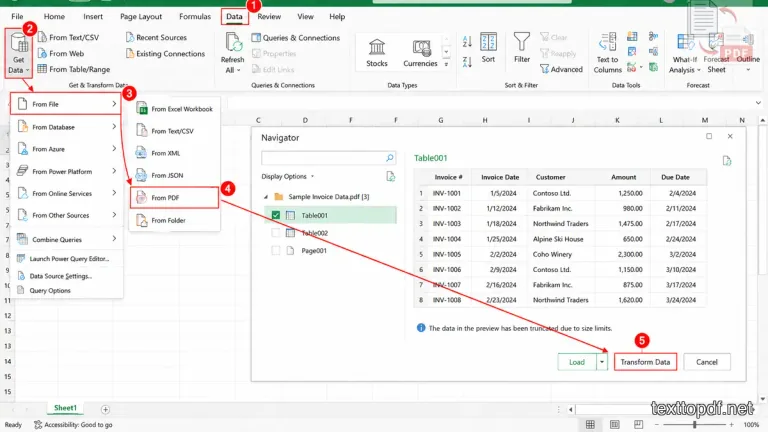Switch to the Insert tab
This screenshot has height=432, width=768.
pos(93,16)
